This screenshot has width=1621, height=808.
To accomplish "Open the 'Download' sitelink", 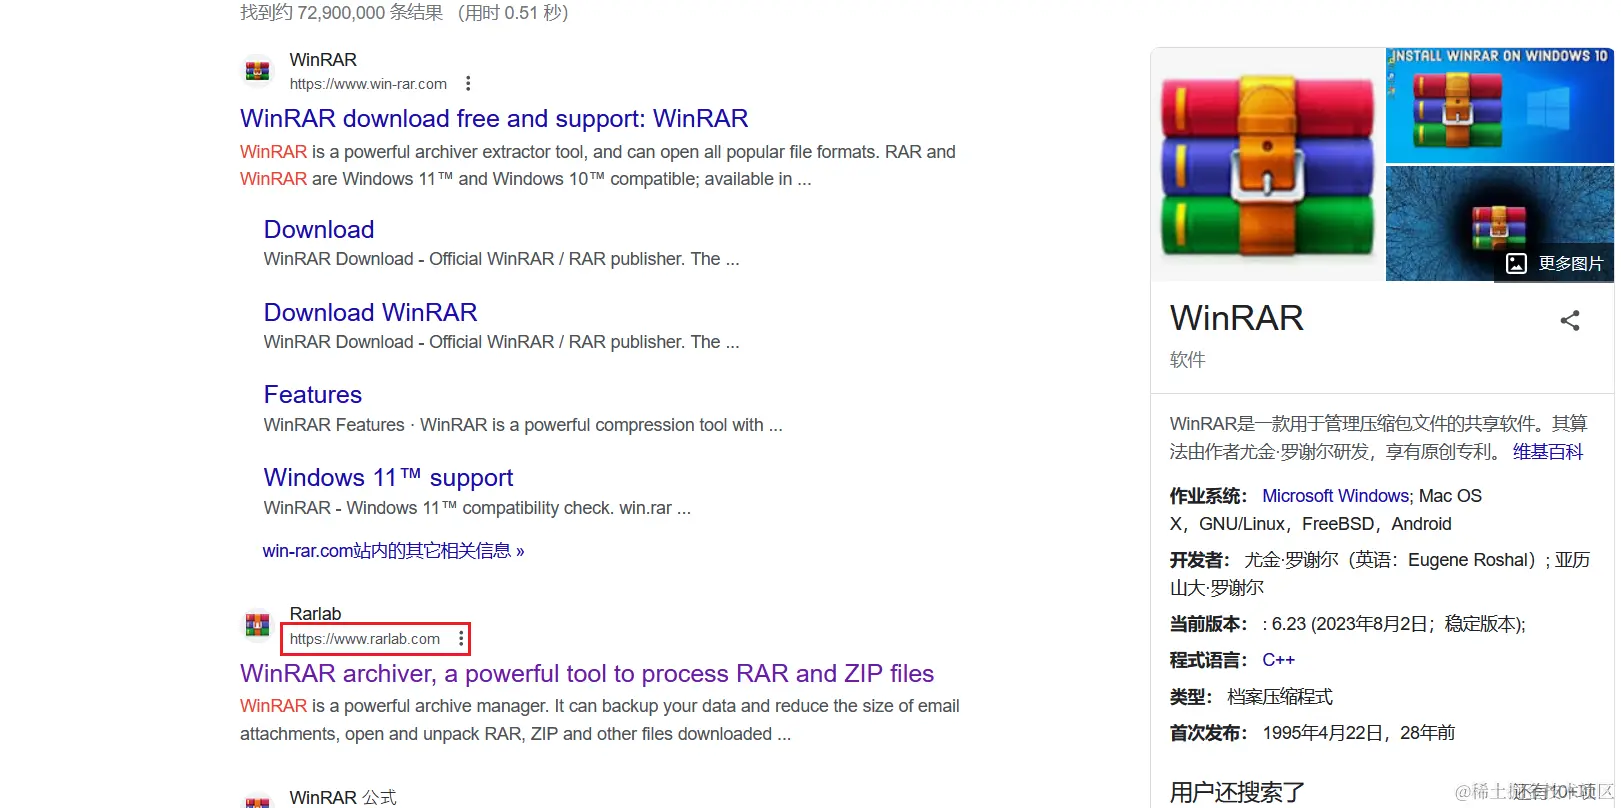I will point(319,229).
